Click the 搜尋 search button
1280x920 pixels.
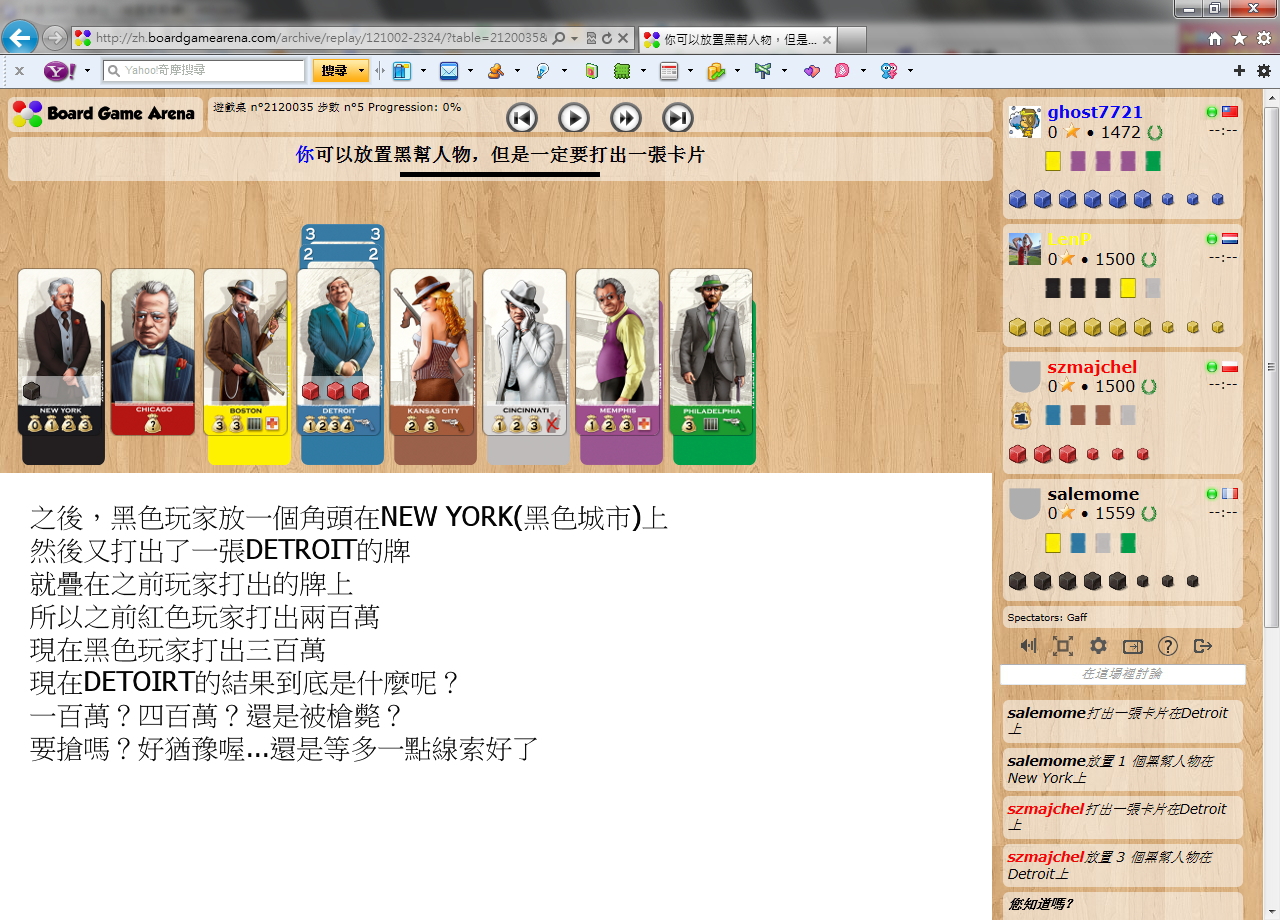coord(334,71)
